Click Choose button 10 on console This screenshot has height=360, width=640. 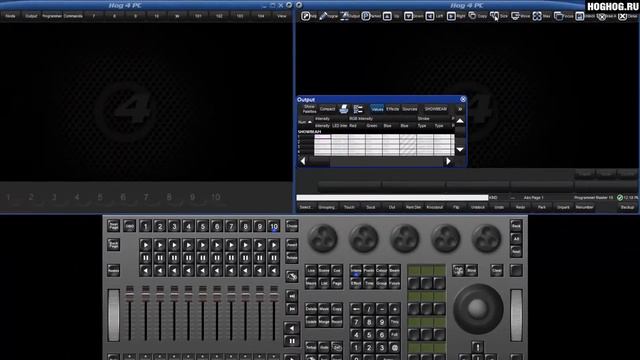pyautogui.click(x=274, y=226)
